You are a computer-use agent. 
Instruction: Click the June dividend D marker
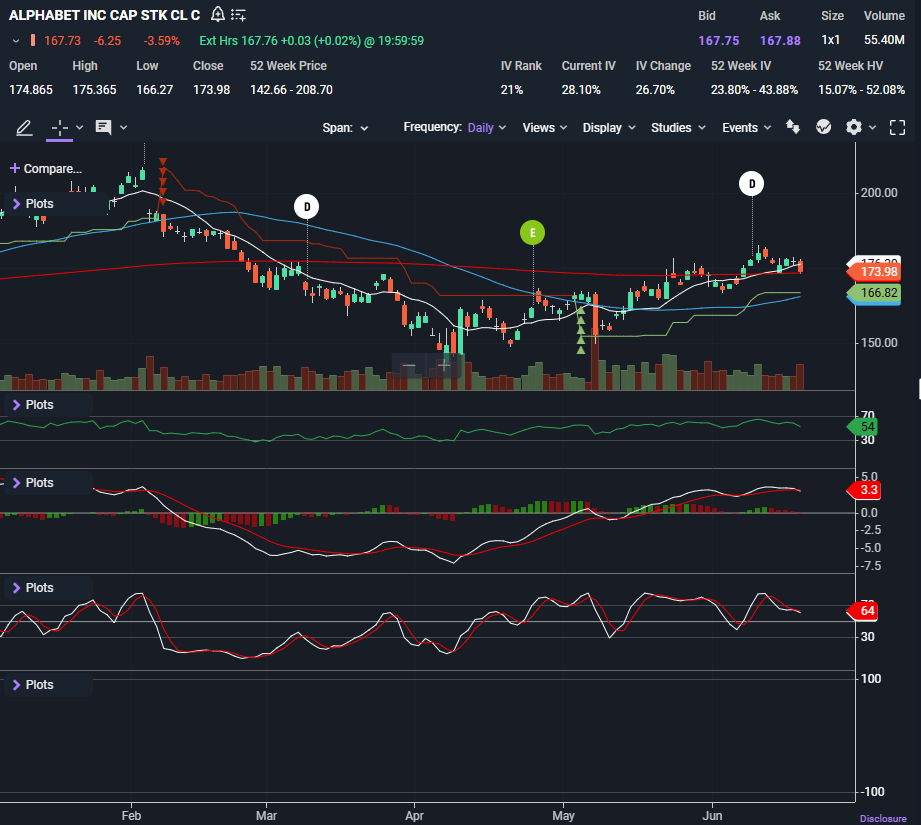click(751, 184)
